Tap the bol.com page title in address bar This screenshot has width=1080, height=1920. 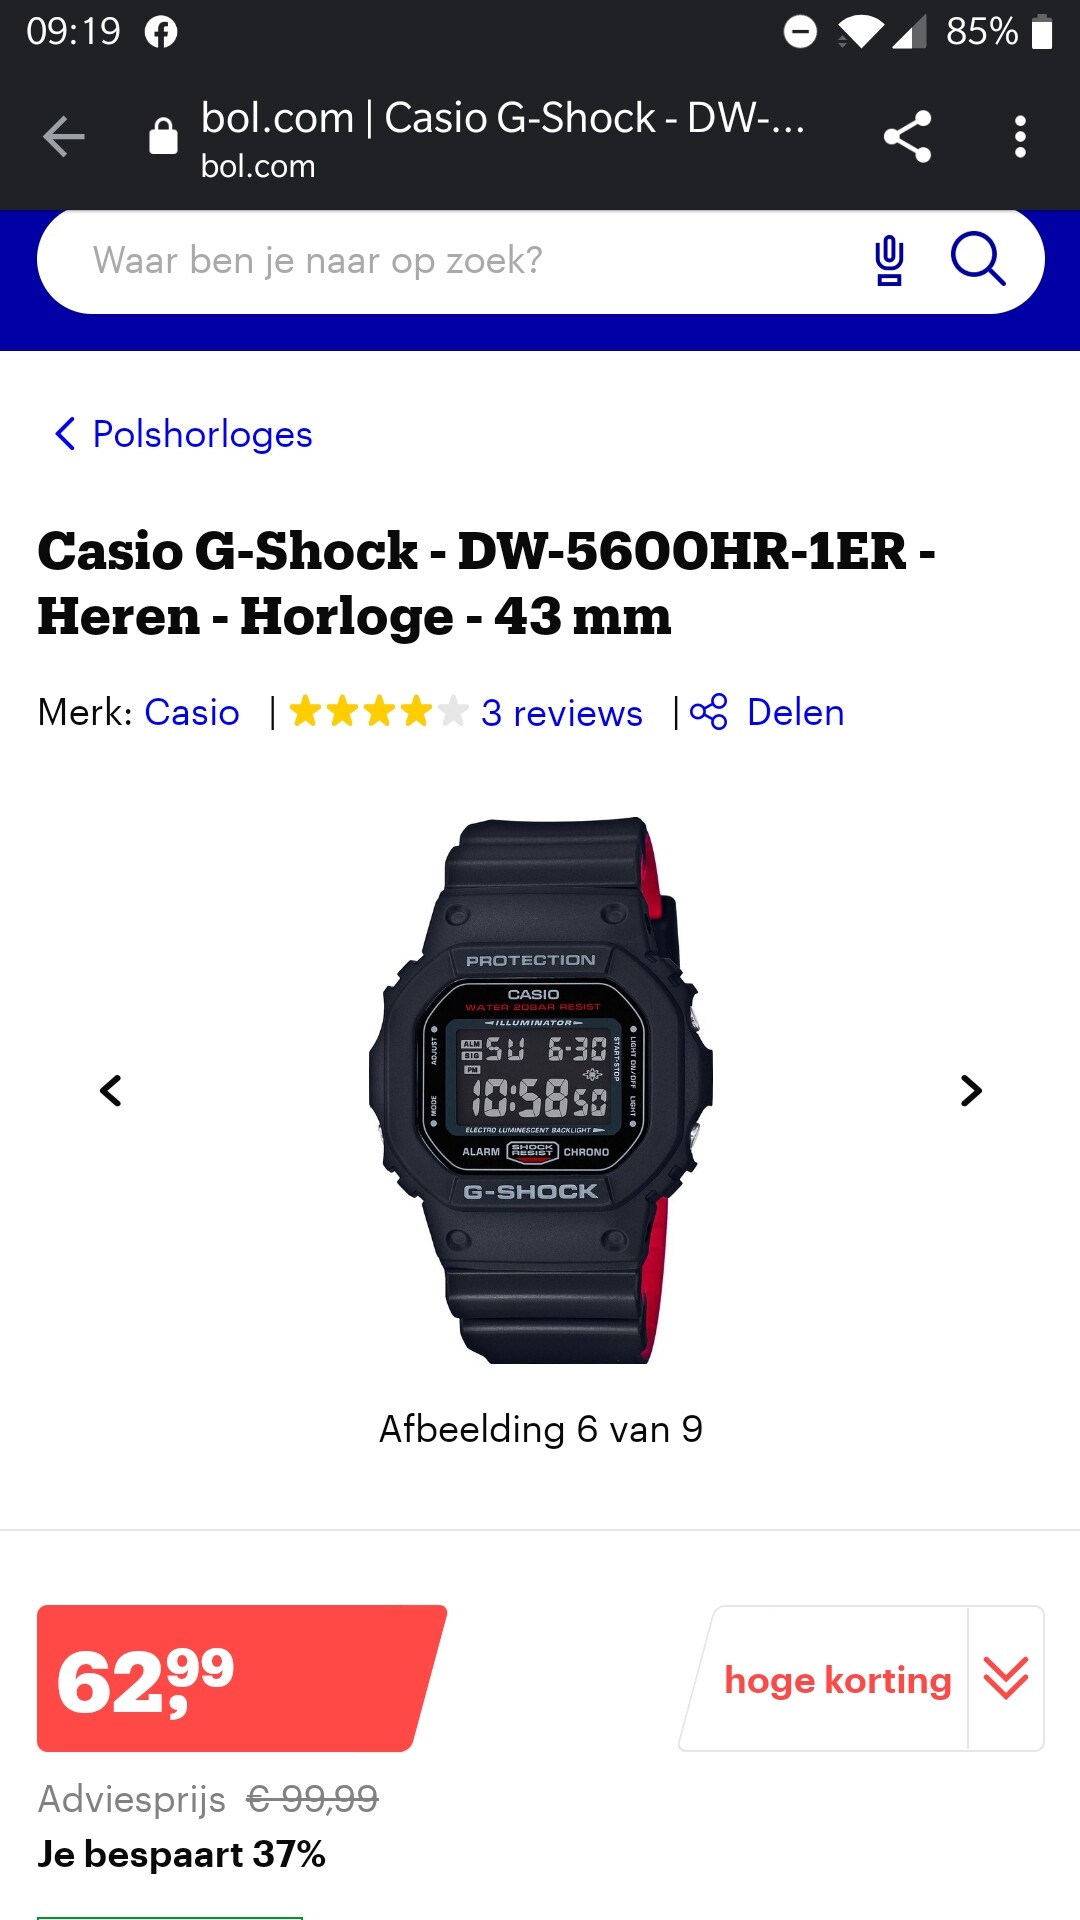point(503,118)
